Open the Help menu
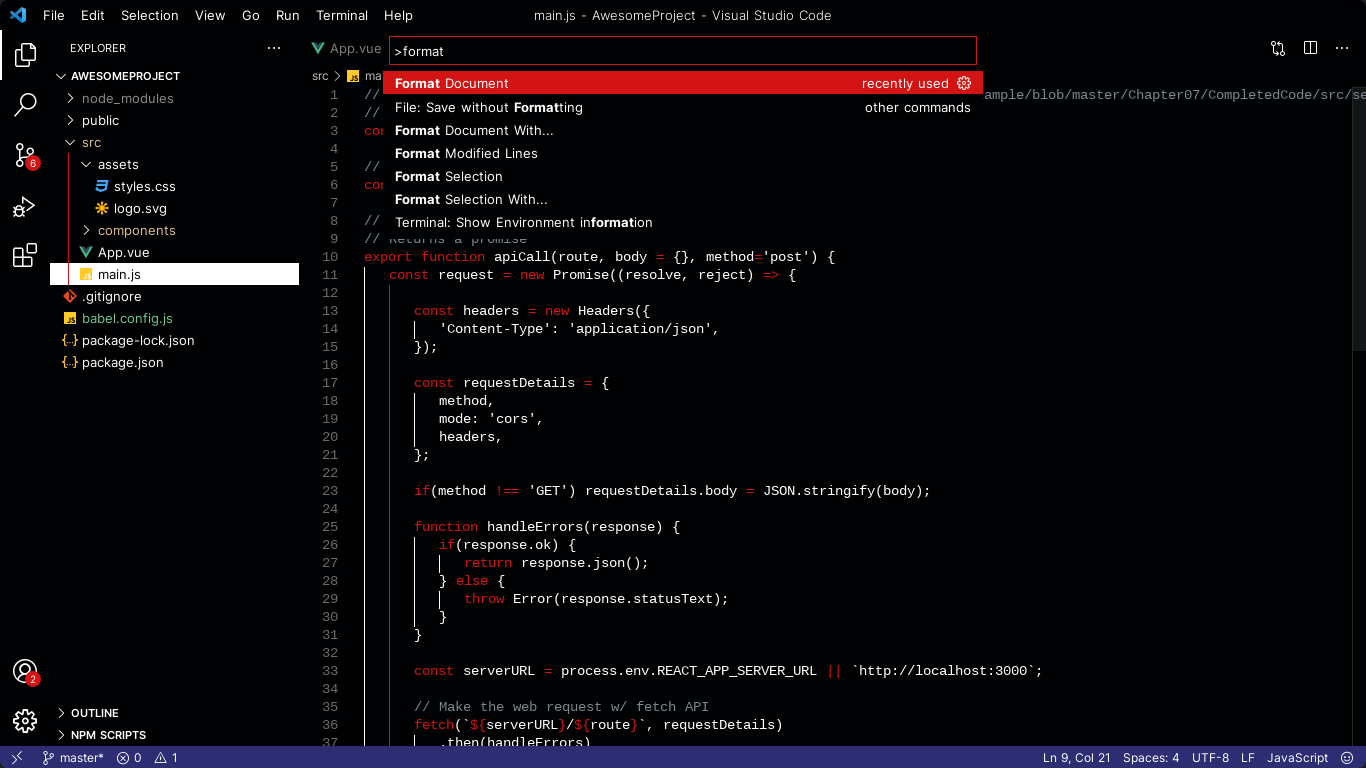 pos(398,15)
